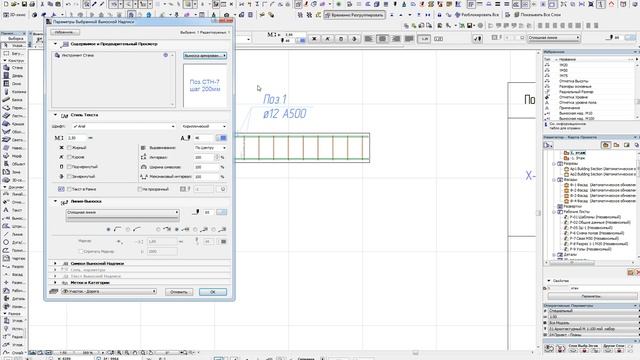Image resolution: width=640 pixels, height=360 pixels.
Task: Select the Door tool in the toolbox
Action: (x=12, y=76)
